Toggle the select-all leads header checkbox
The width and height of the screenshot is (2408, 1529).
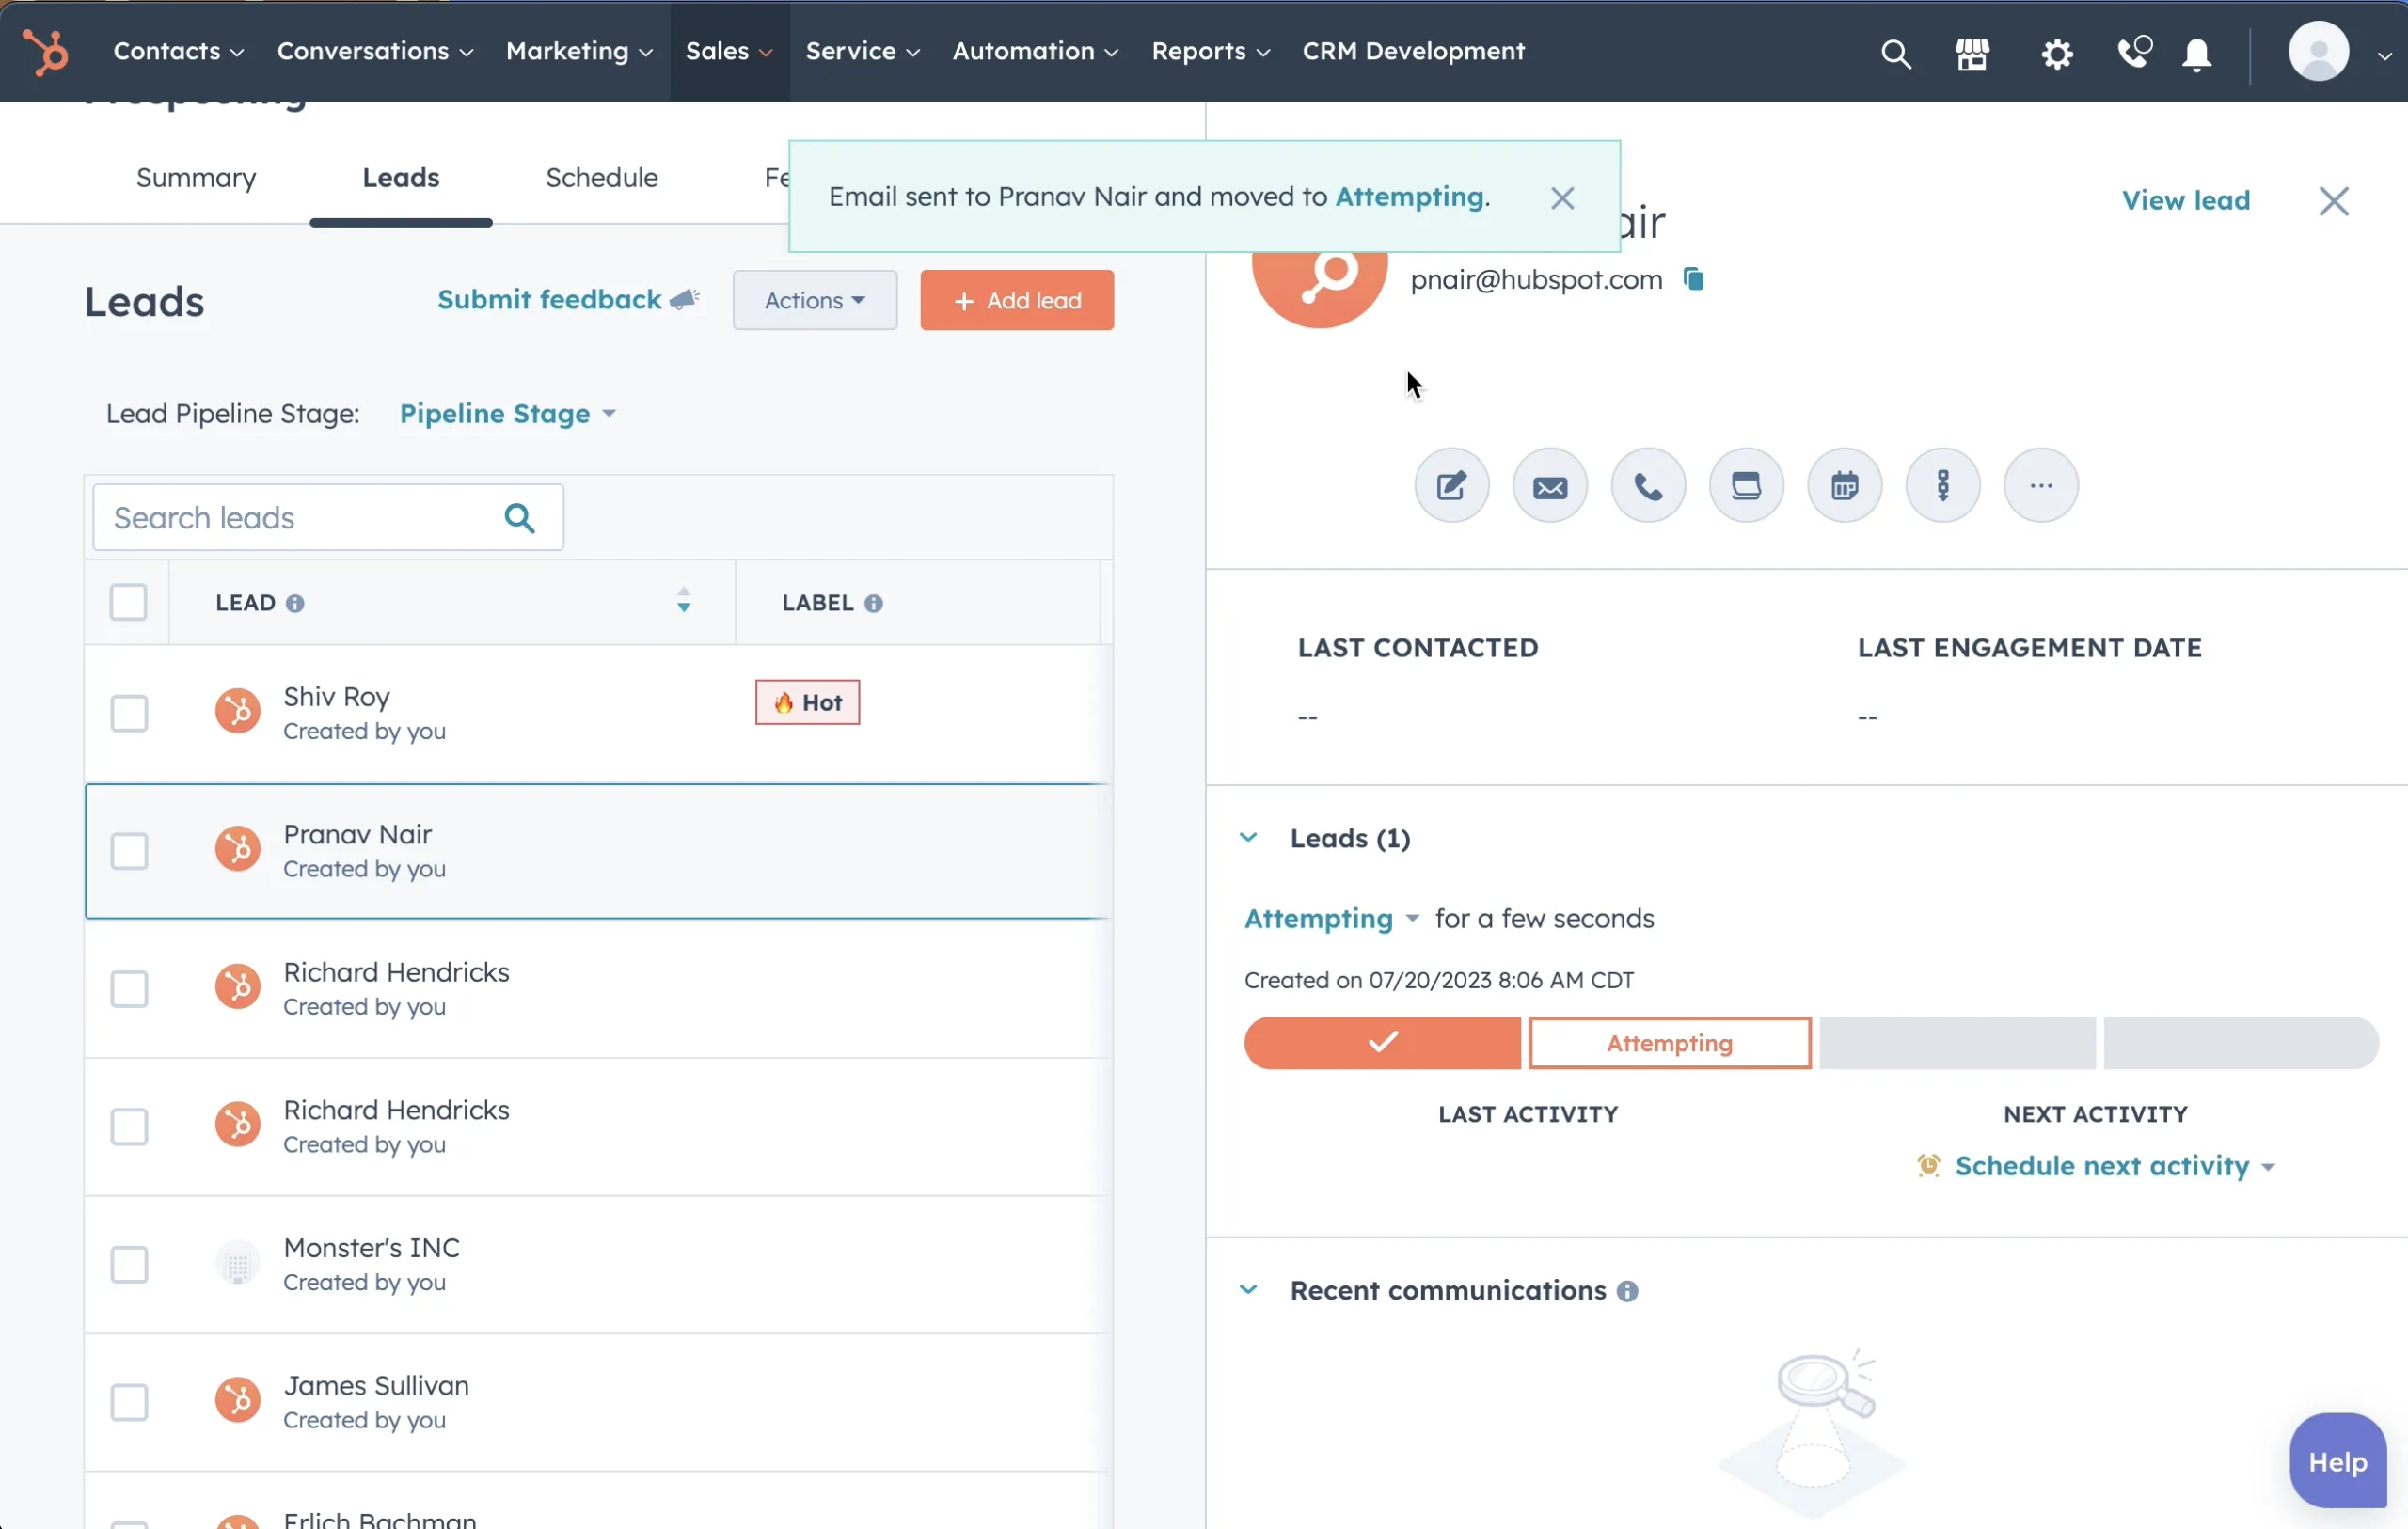coord(128,602)
